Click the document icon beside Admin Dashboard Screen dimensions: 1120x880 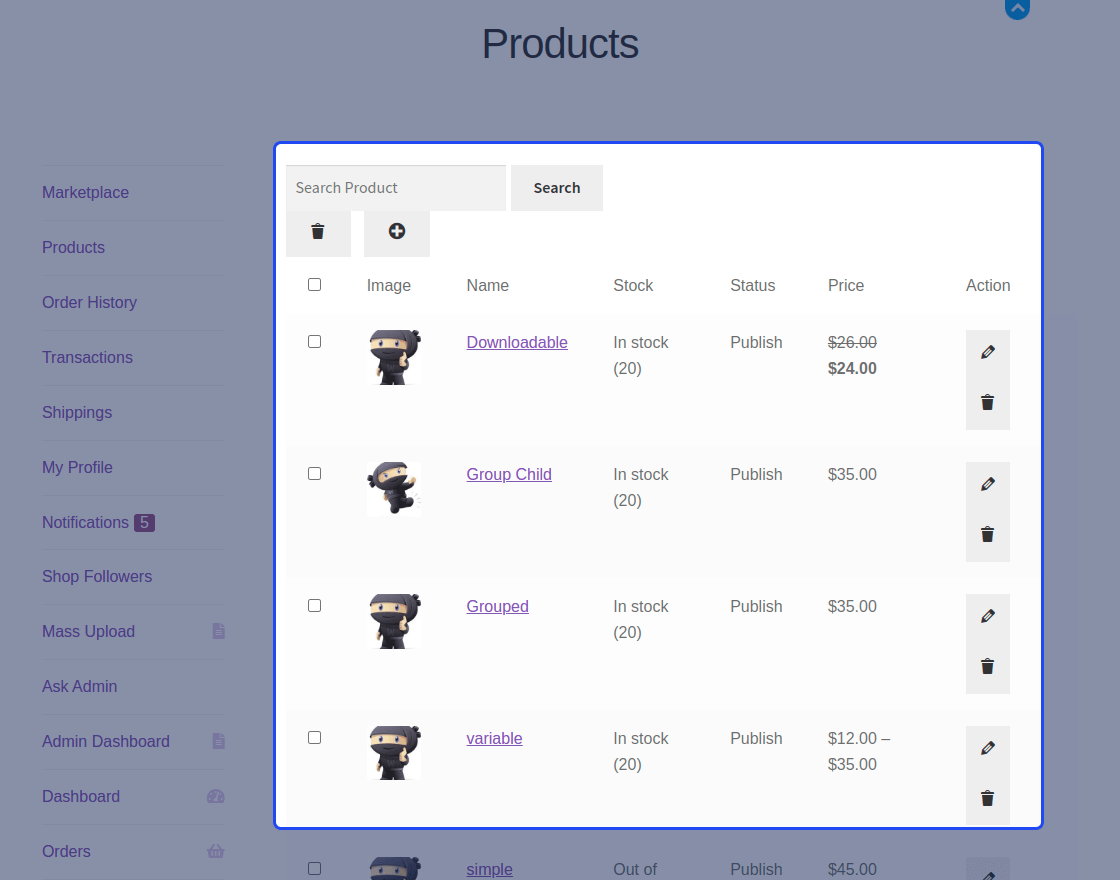click(x=218, y=741)
